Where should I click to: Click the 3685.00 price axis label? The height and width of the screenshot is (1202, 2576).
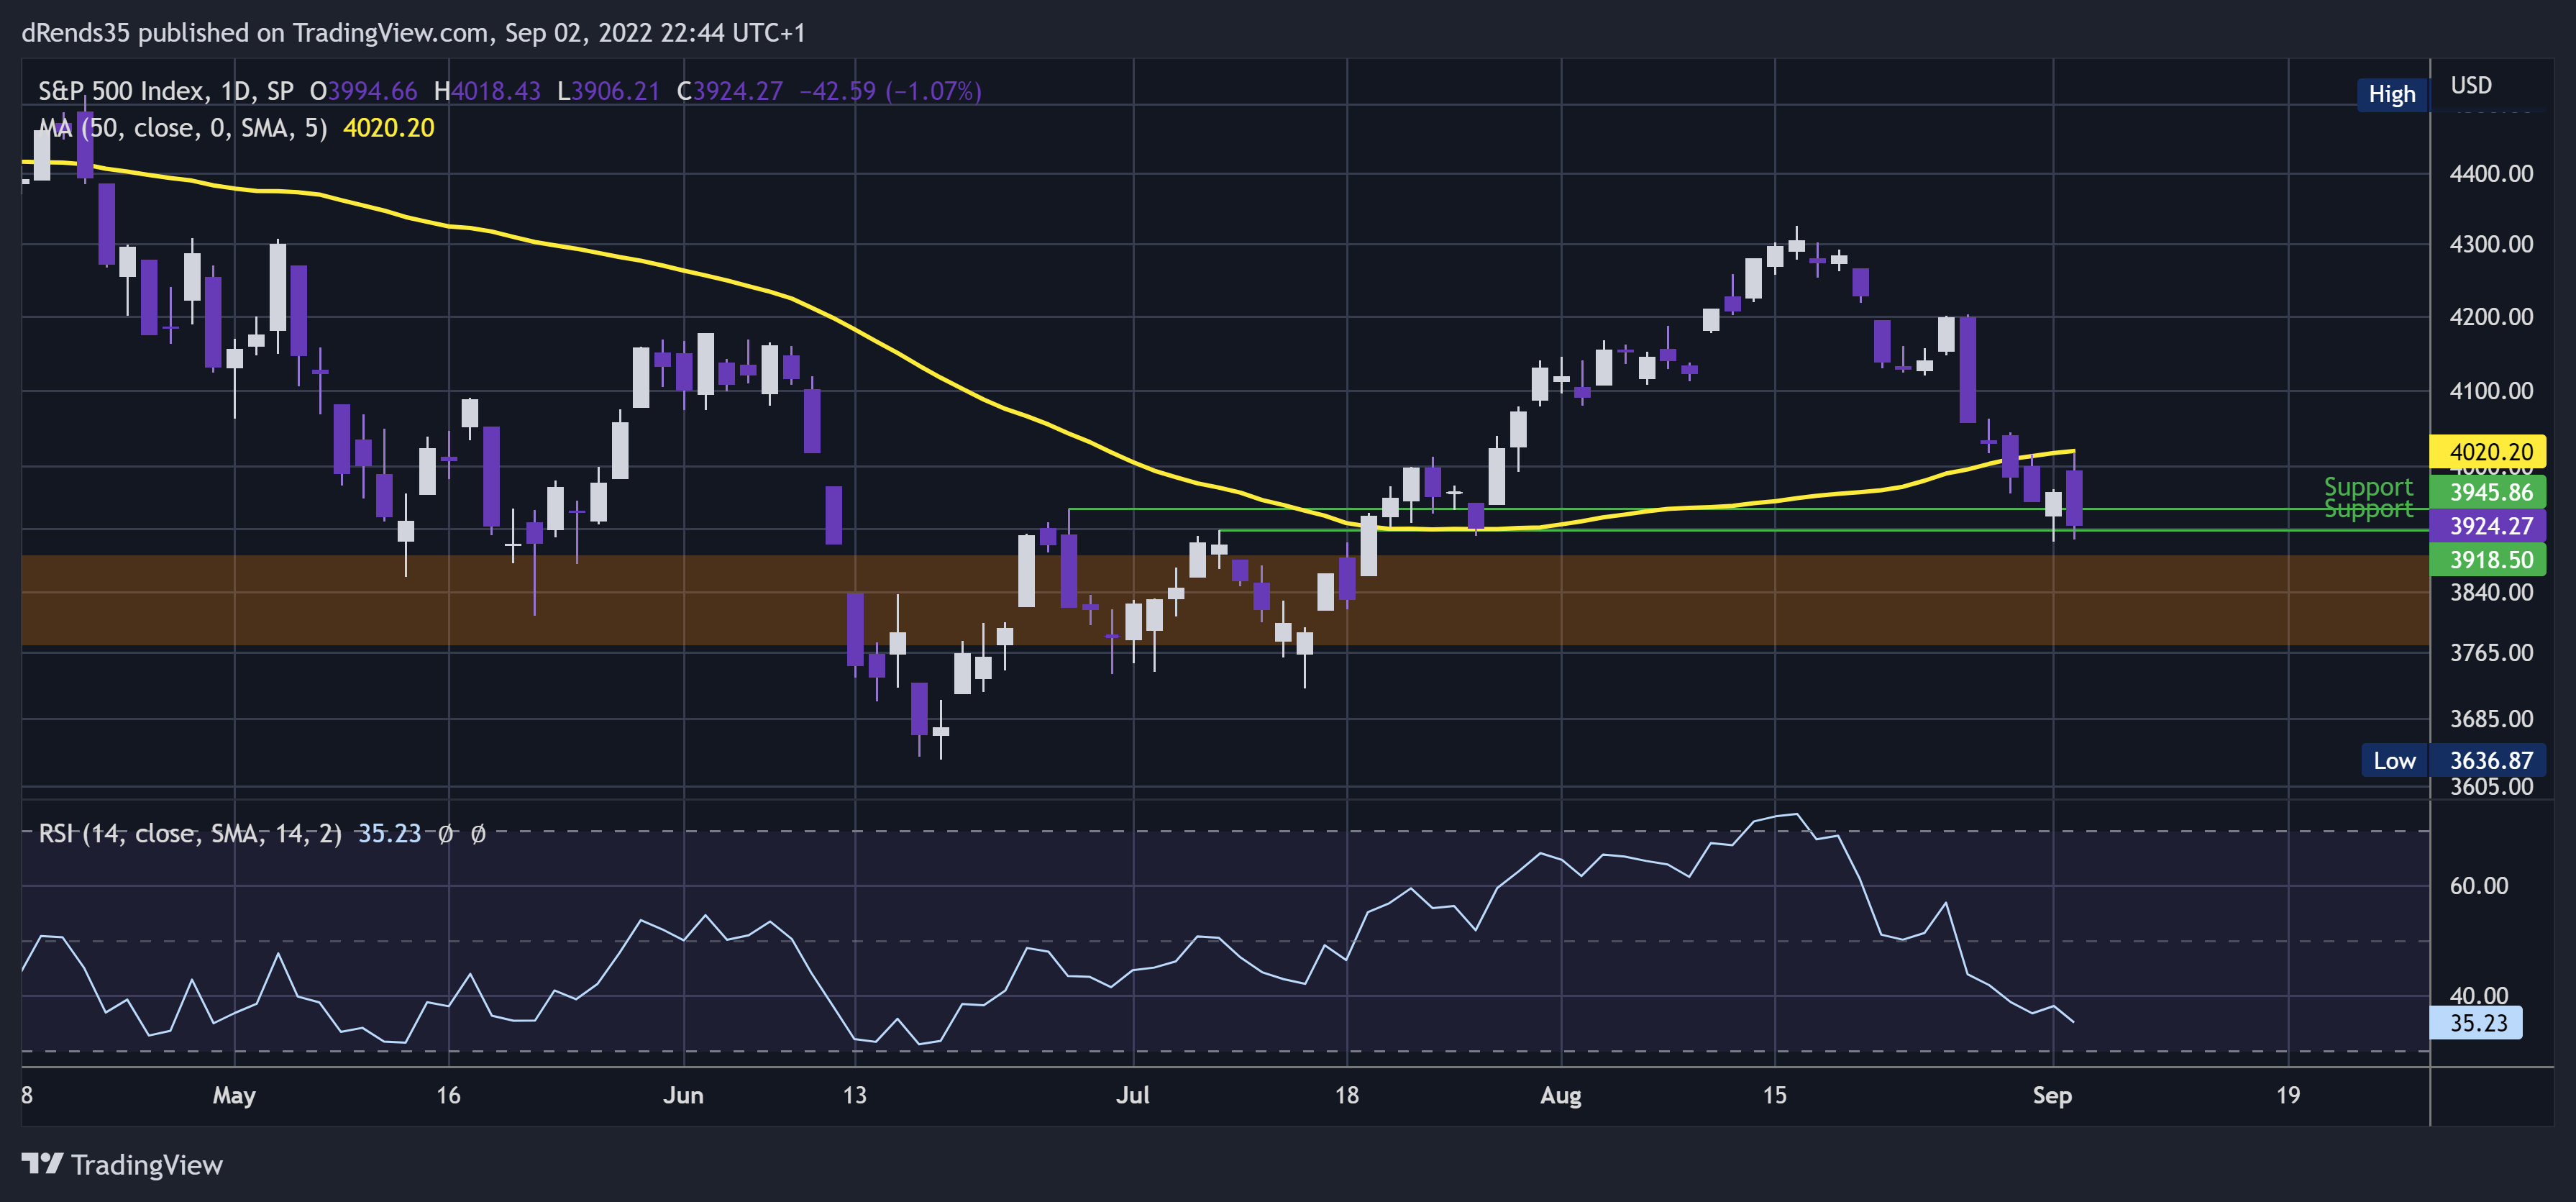click(2491, 719)
